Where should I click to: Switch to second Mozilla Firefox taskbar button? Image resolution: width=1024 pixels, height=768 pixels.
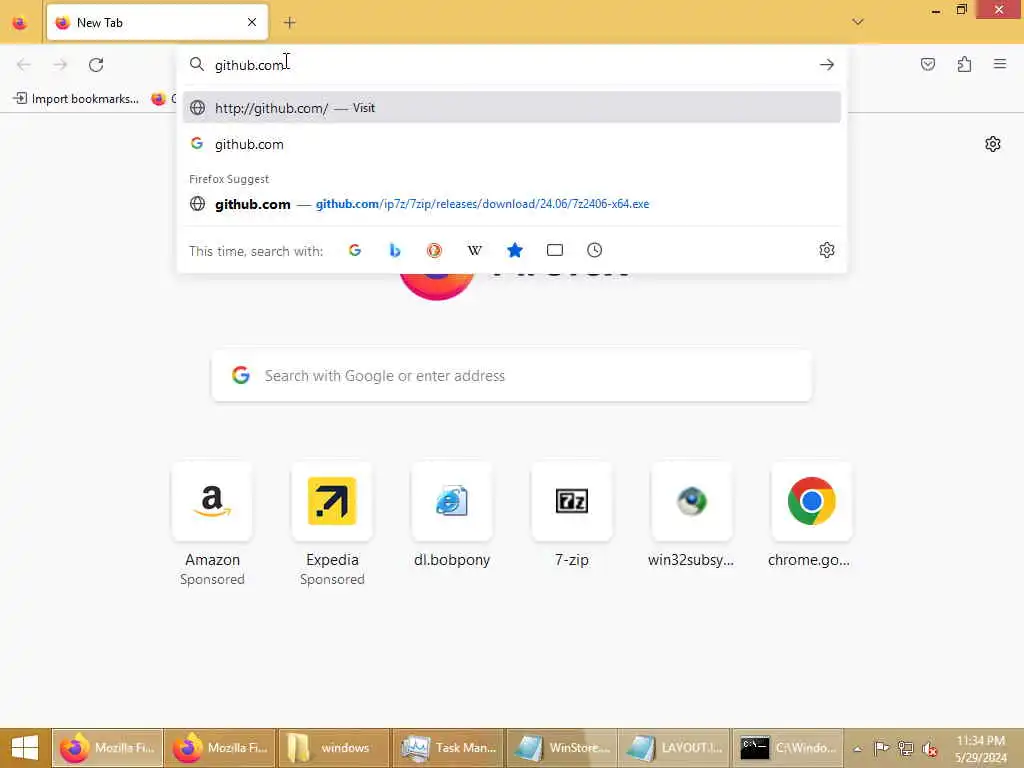(220, 748)
